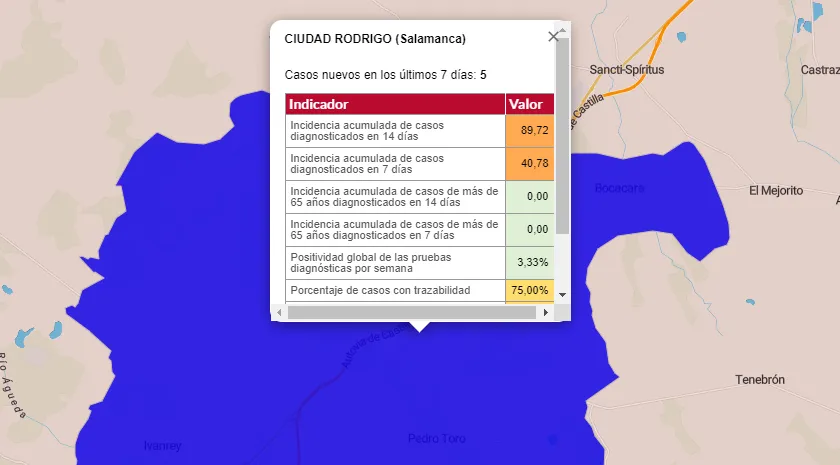This screenshot has width=840, height=465.
Task: Click the vertical scrollbar down arrow
Action: [x=562, y=295]
